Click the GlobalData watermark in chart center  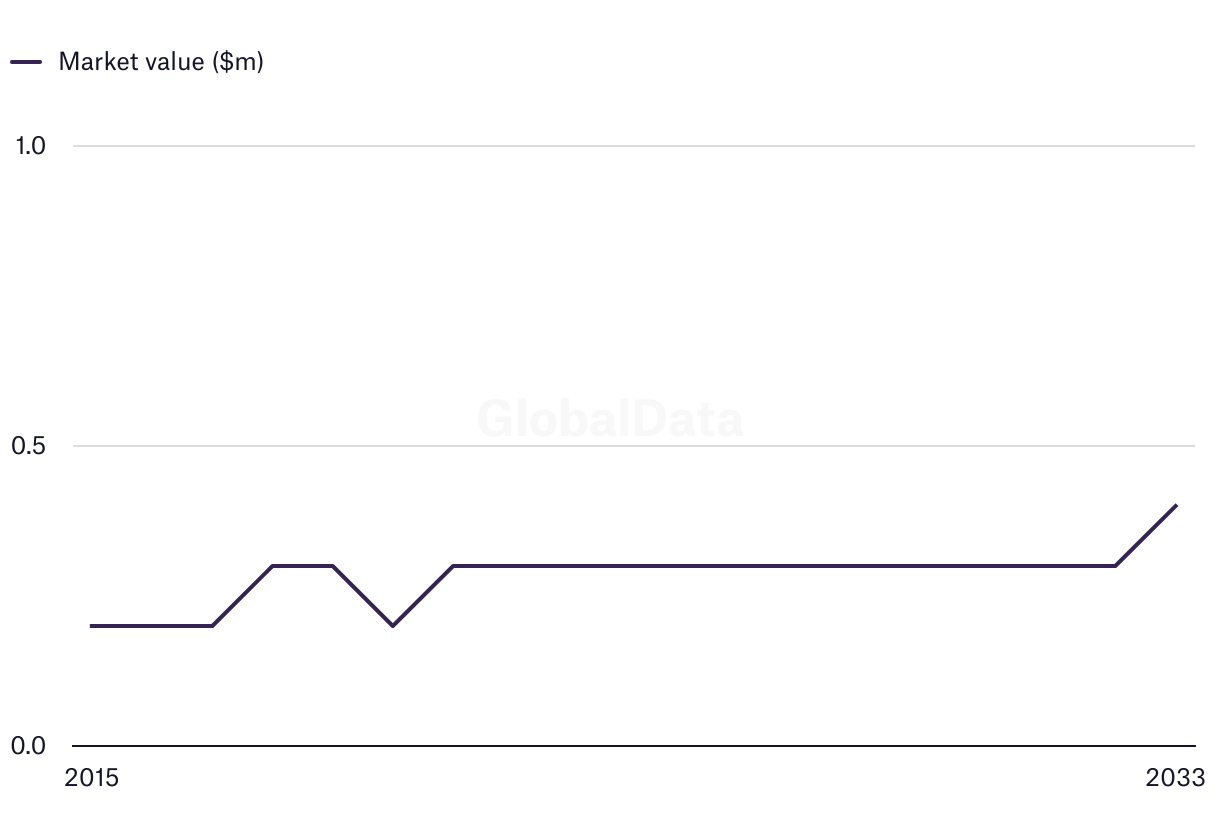[610, 418]
